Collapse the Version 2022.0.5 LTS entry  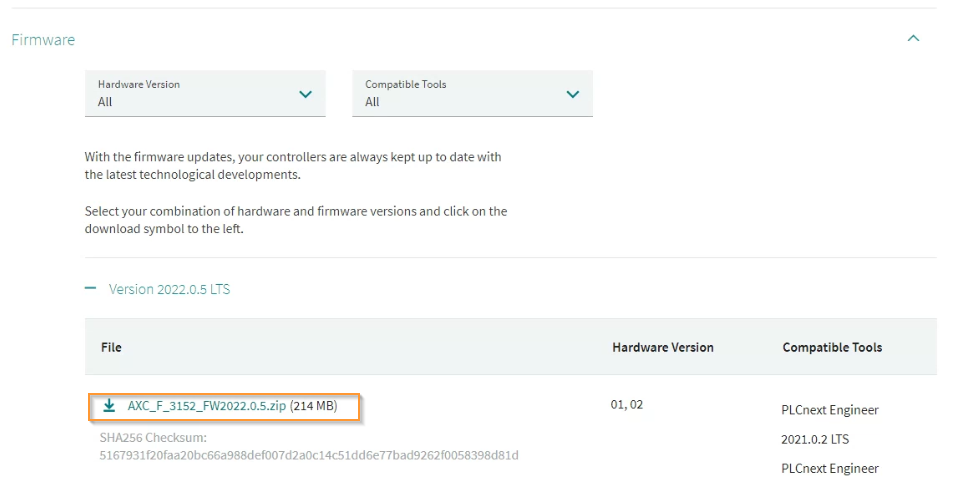pos(169,289)
